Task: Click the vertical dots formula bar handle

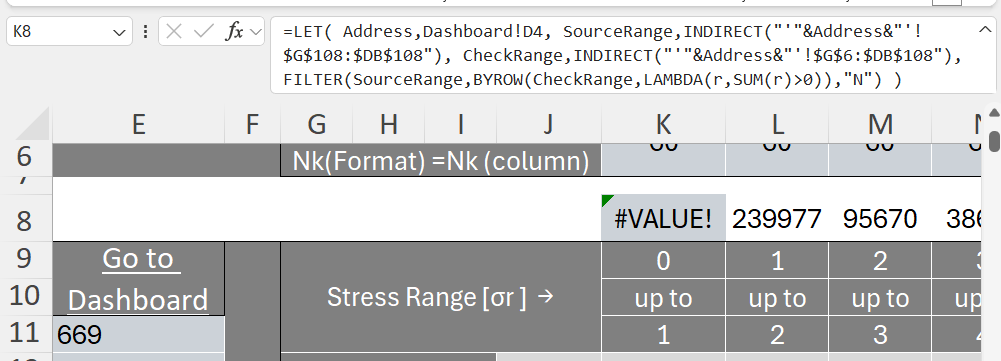Action: [146, 31]
